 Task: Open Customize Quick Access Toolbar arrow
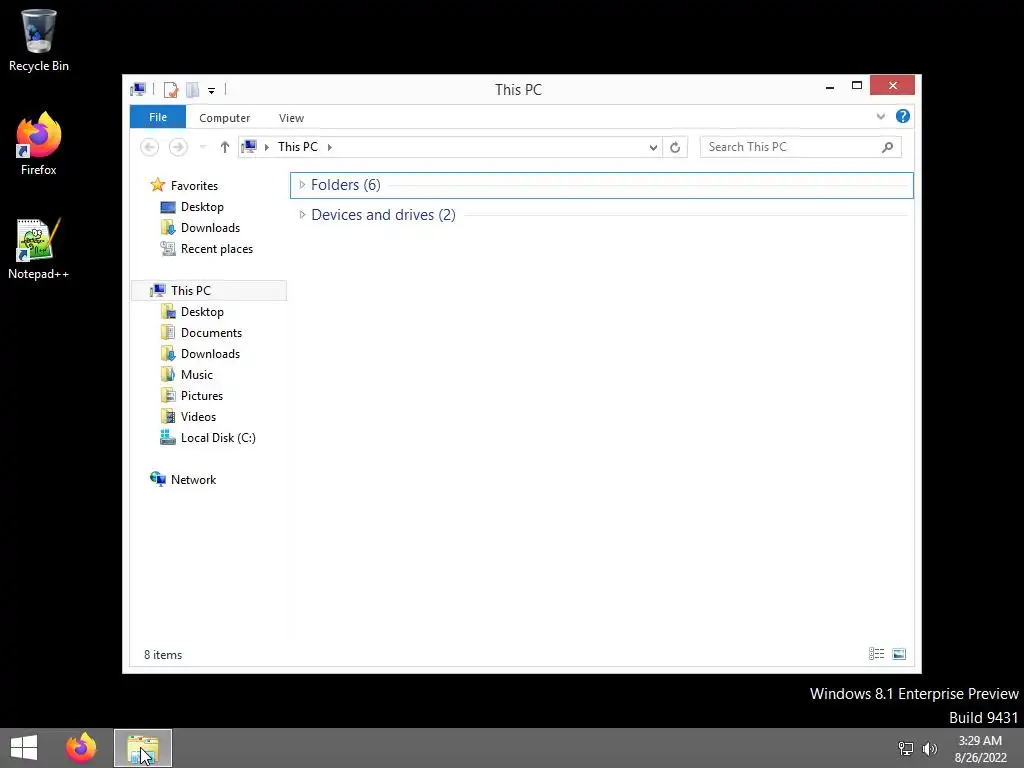point(212,91)
